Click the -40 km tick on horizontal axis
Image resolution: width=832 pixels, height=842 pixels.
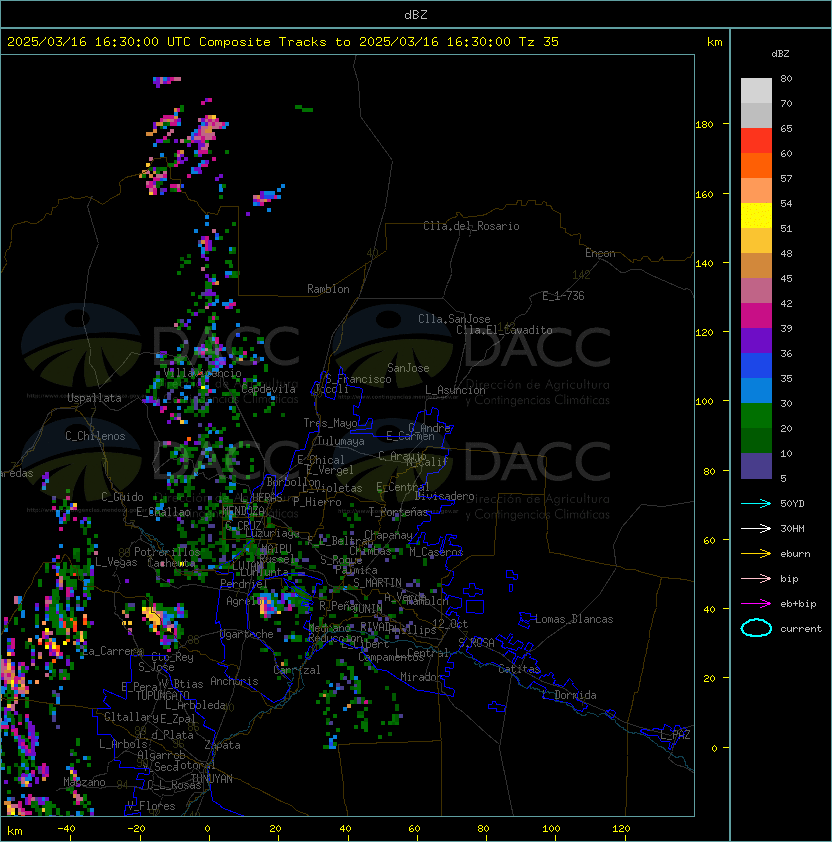(67, 829)
